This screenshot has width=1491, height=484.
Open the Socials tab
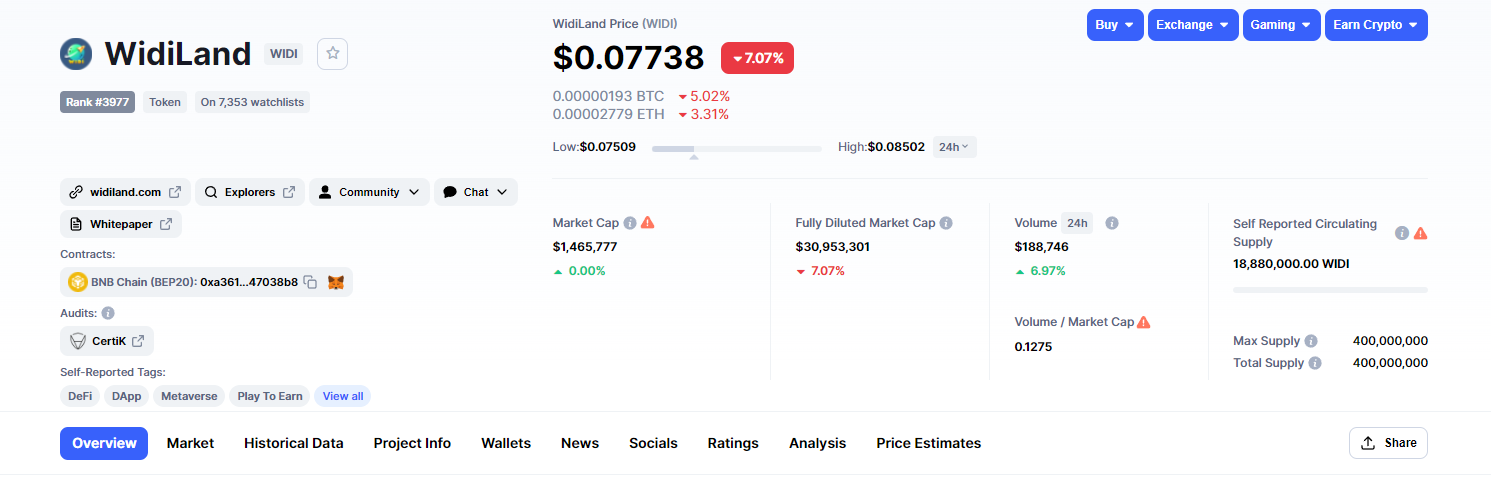click(653, 443)
